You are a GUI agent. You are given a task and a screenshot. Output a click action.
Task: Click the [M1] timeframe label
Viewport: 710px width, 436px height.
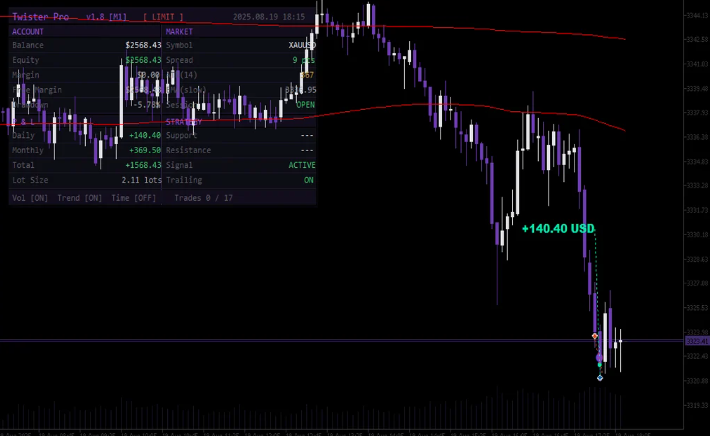point(117,17)
